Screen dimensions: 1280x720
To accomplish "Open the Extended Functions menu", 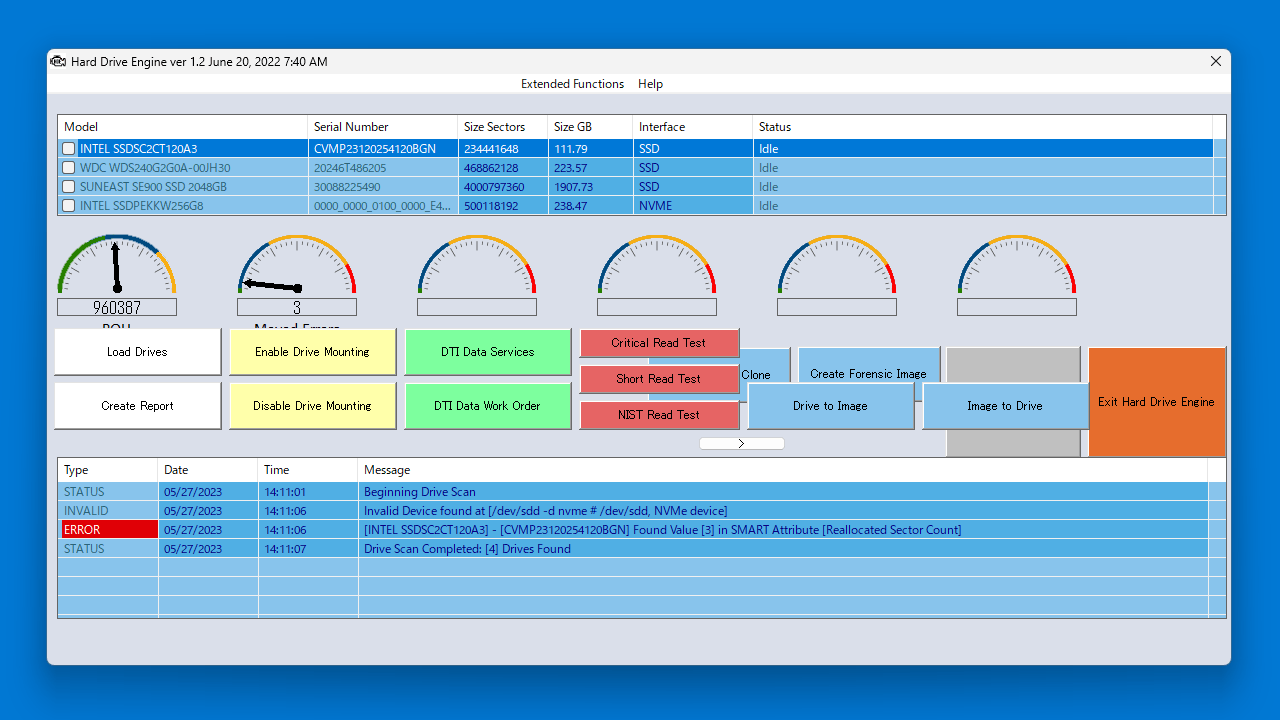I will [572, 84].
